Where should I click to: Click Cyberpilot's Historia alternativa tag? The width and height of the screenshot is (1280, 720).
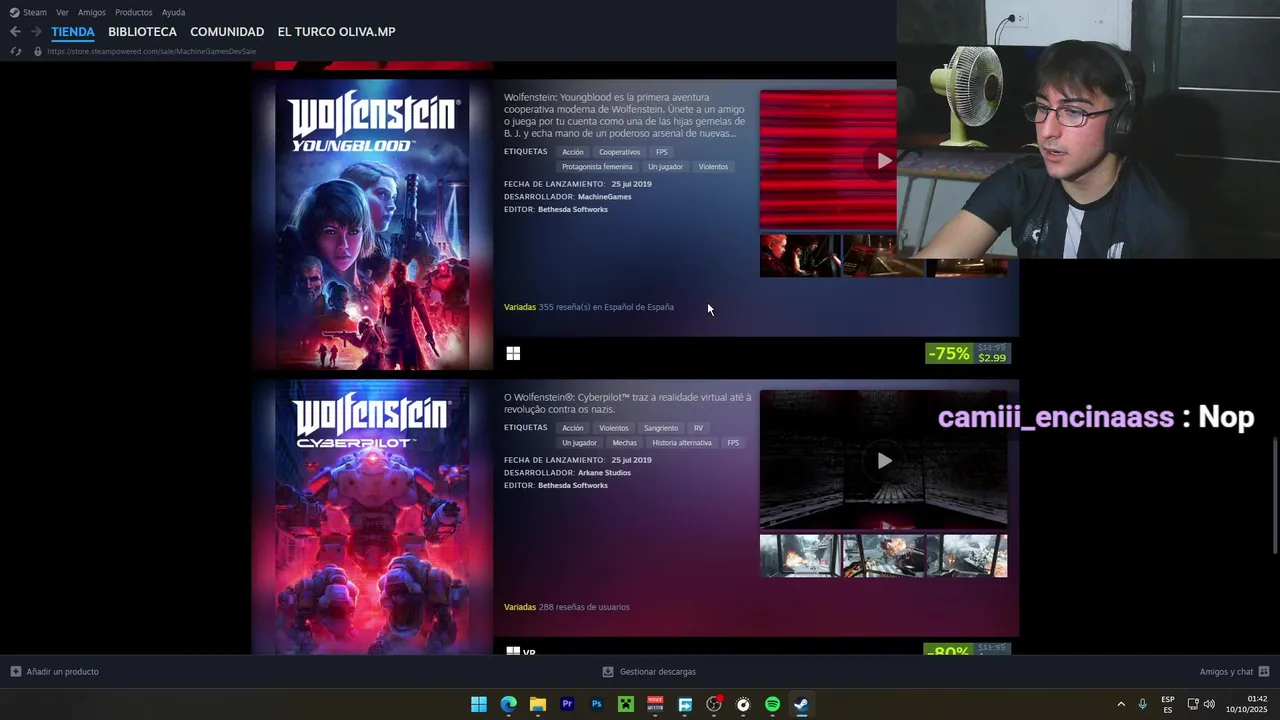(x=682, y=443)
